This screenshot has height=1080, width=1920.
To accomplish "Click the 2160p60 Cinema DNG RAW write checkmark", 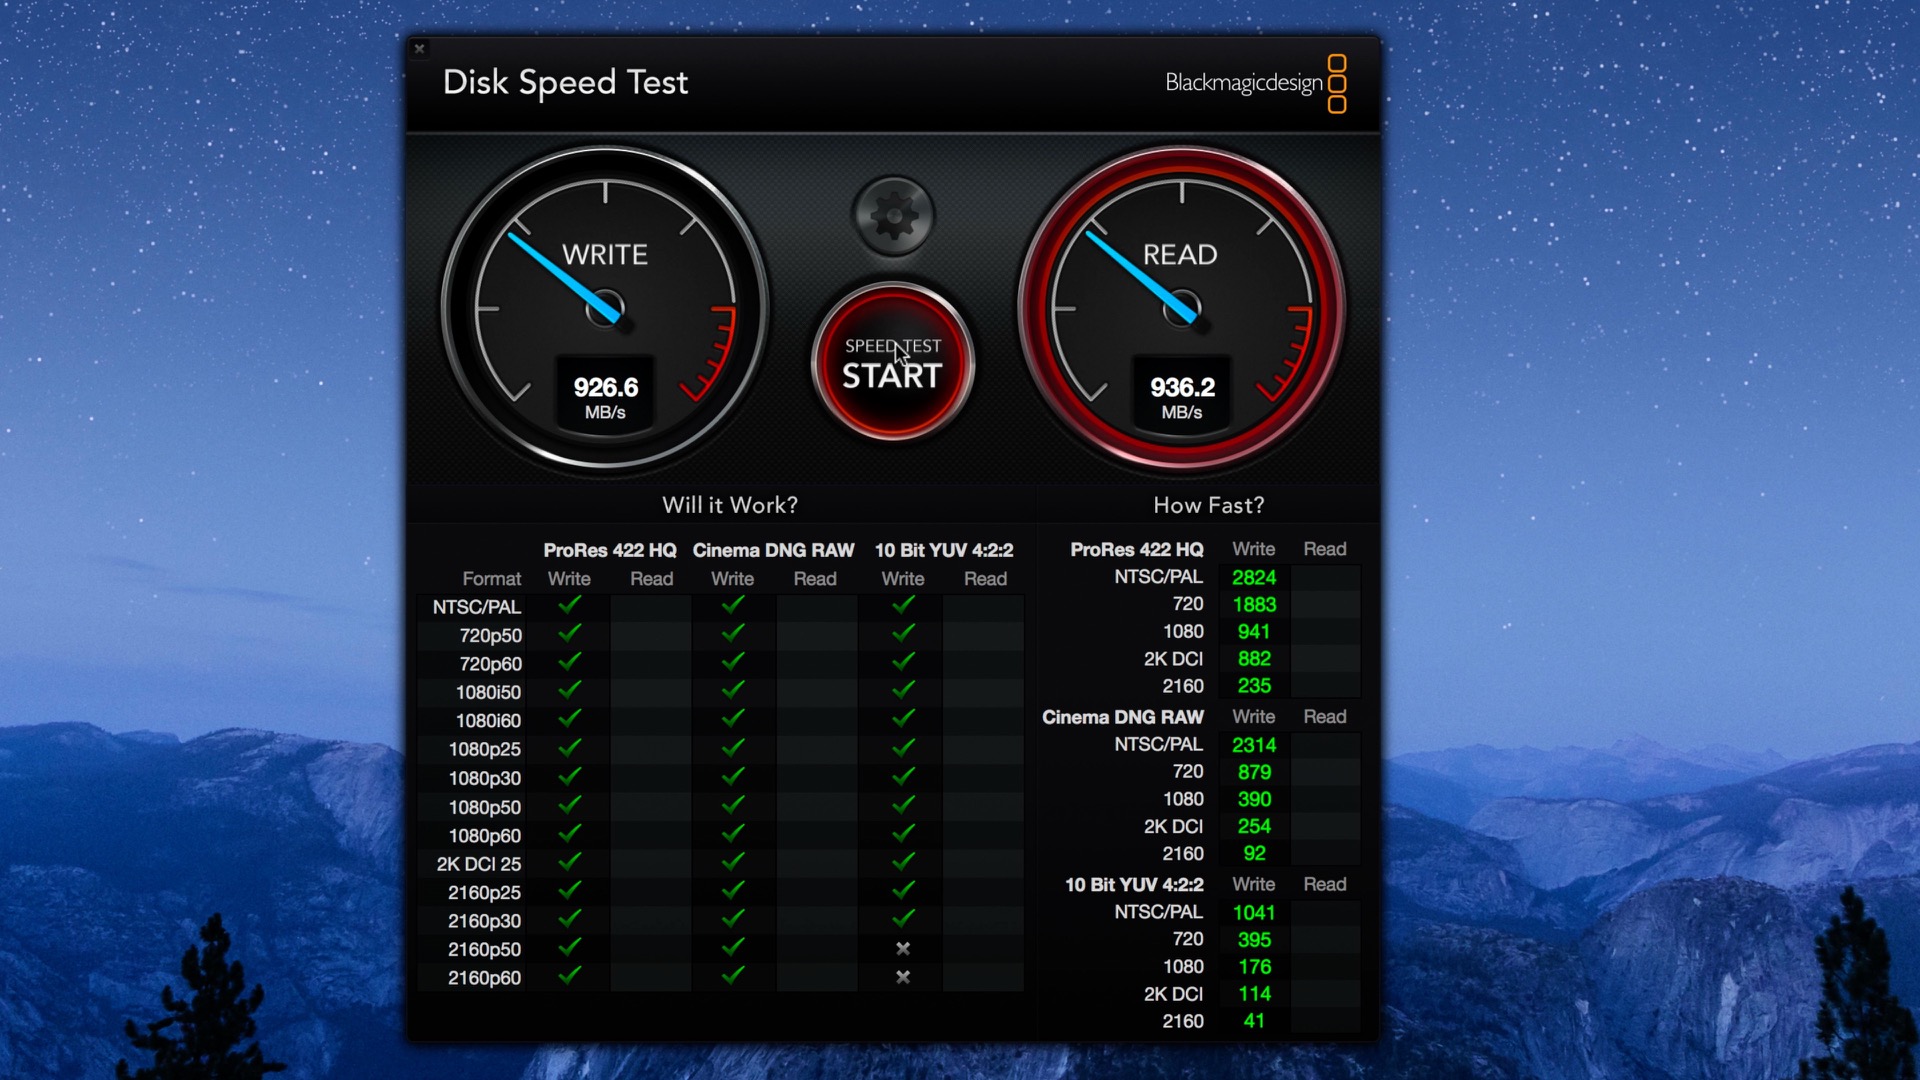I will click(x=733, y=974).
